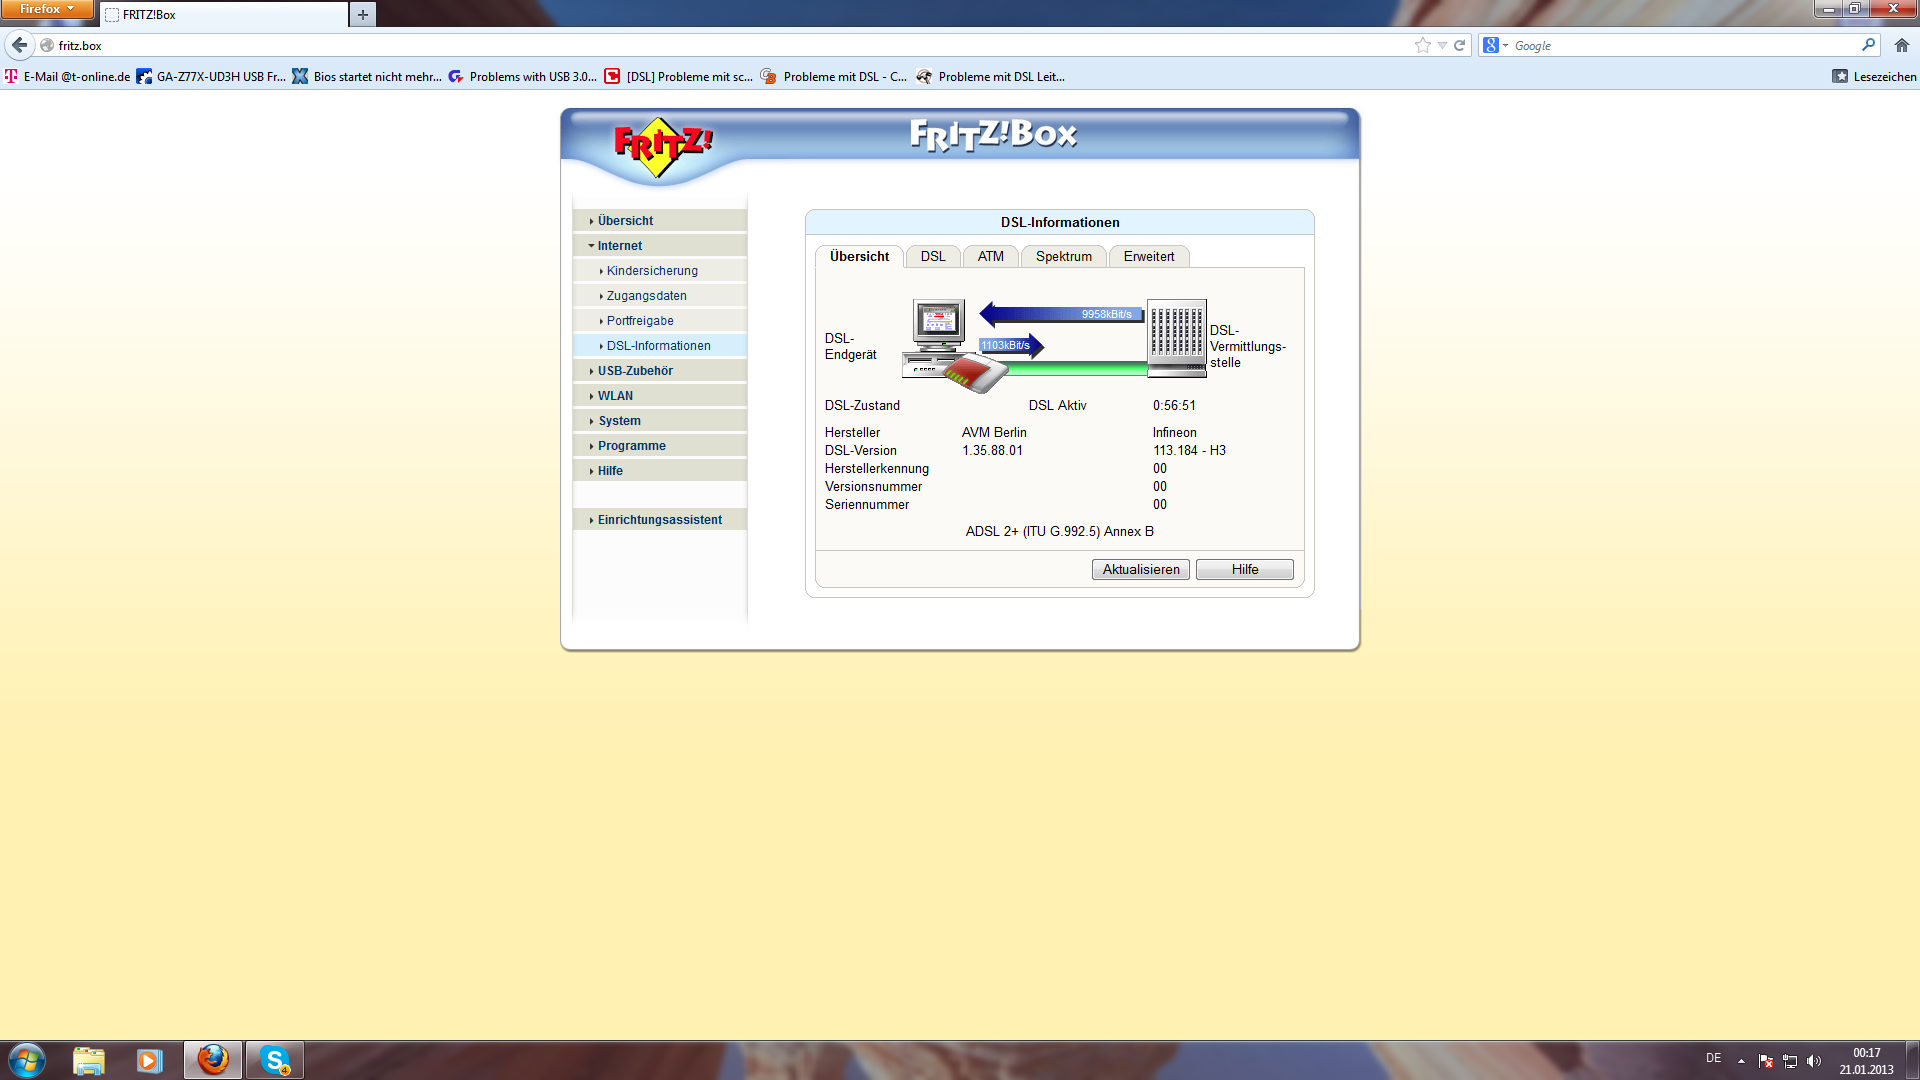Switch to the Spektrum tab
The image size is (1920, 1080).
pos(1063,257)
